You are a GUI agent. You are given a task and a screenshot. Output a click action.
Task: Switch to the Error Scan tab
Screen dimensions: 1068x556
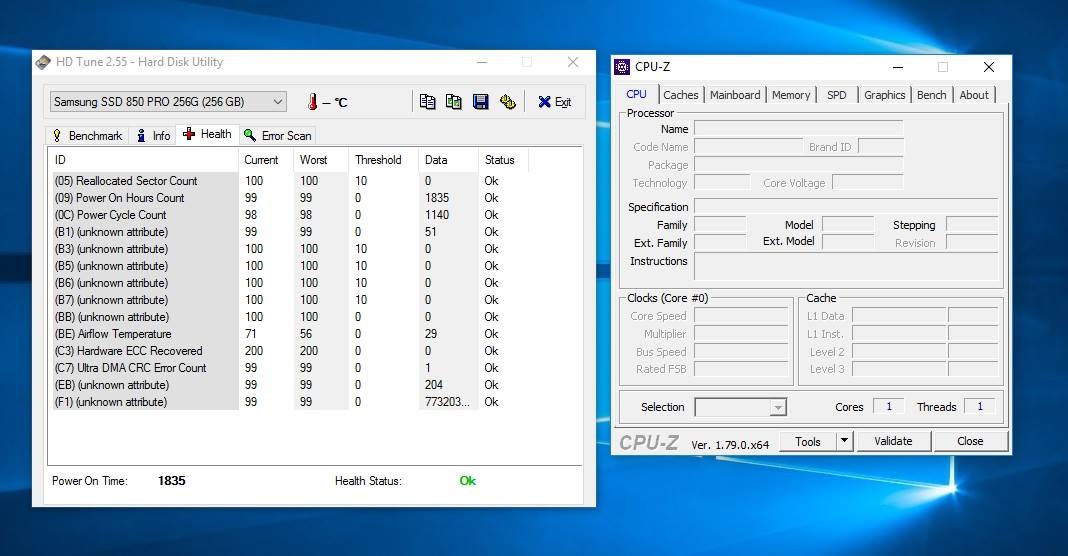coord(277,135)
